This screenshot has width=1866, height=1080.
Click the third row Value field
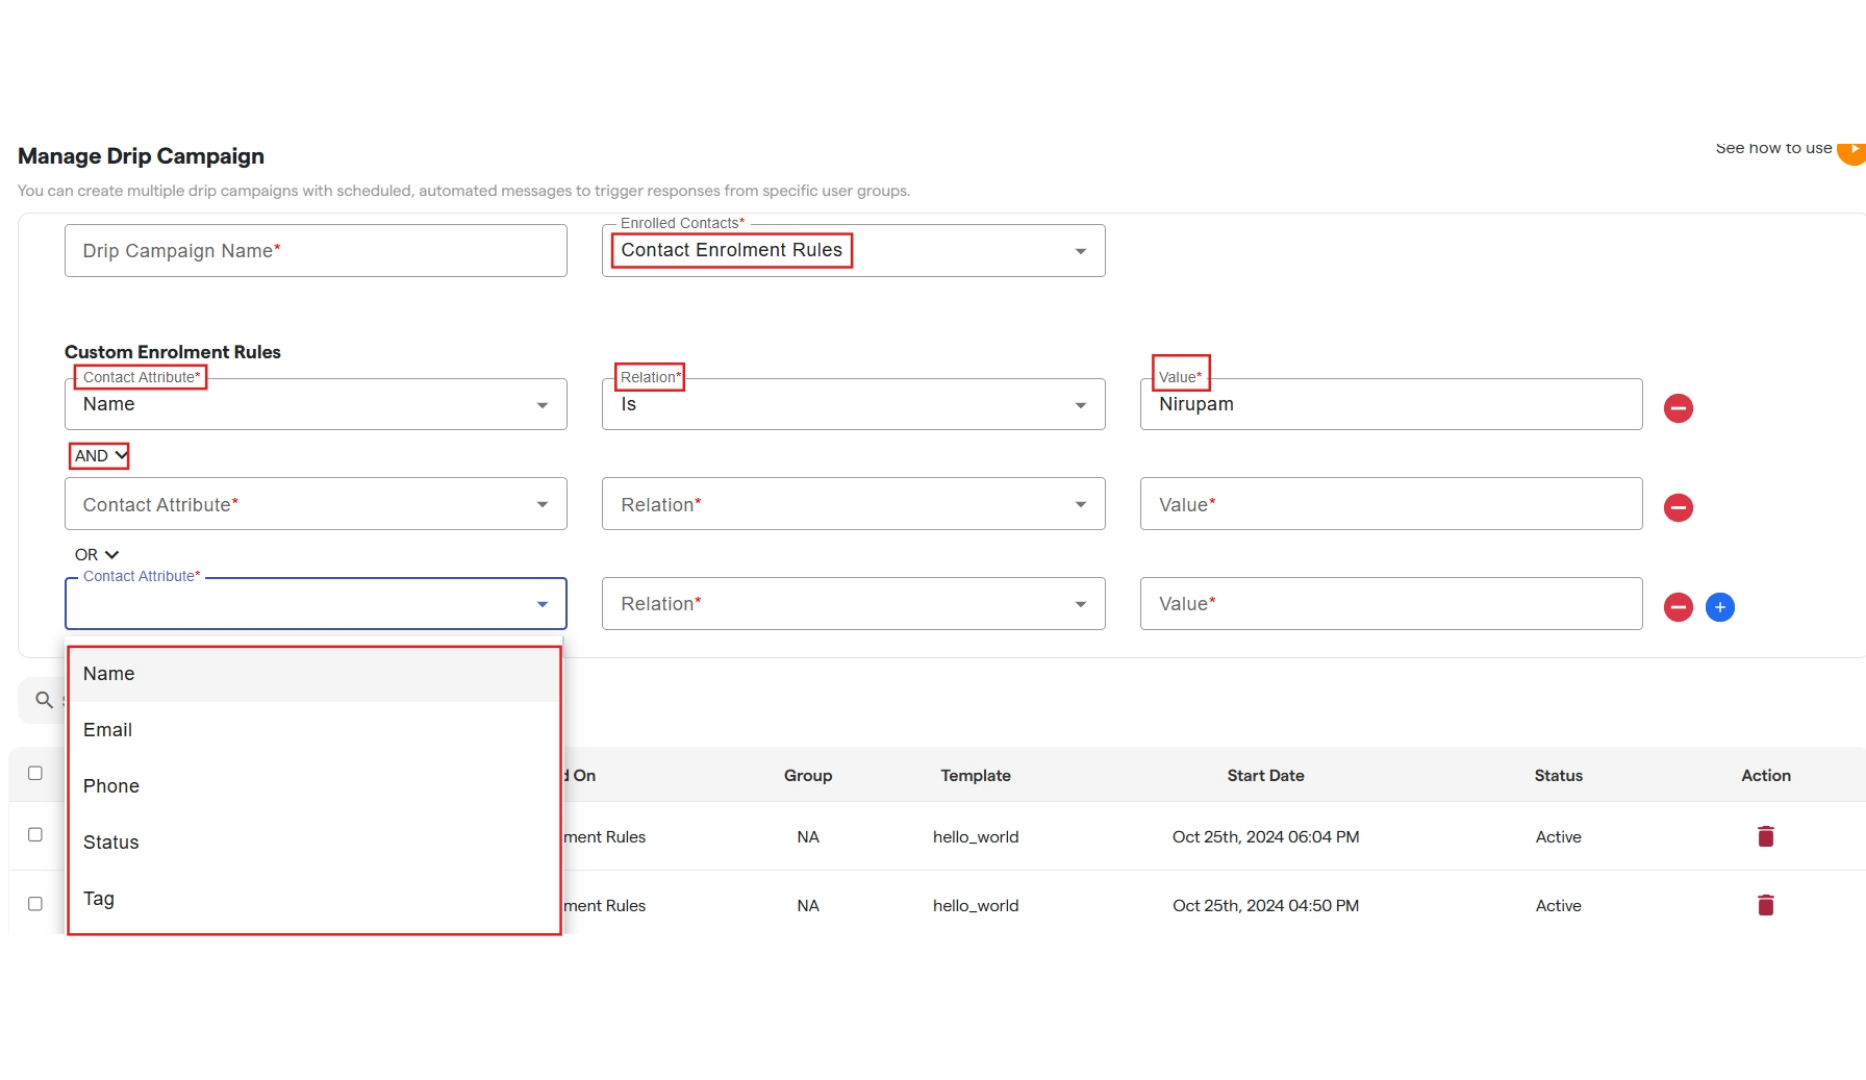1391,603
